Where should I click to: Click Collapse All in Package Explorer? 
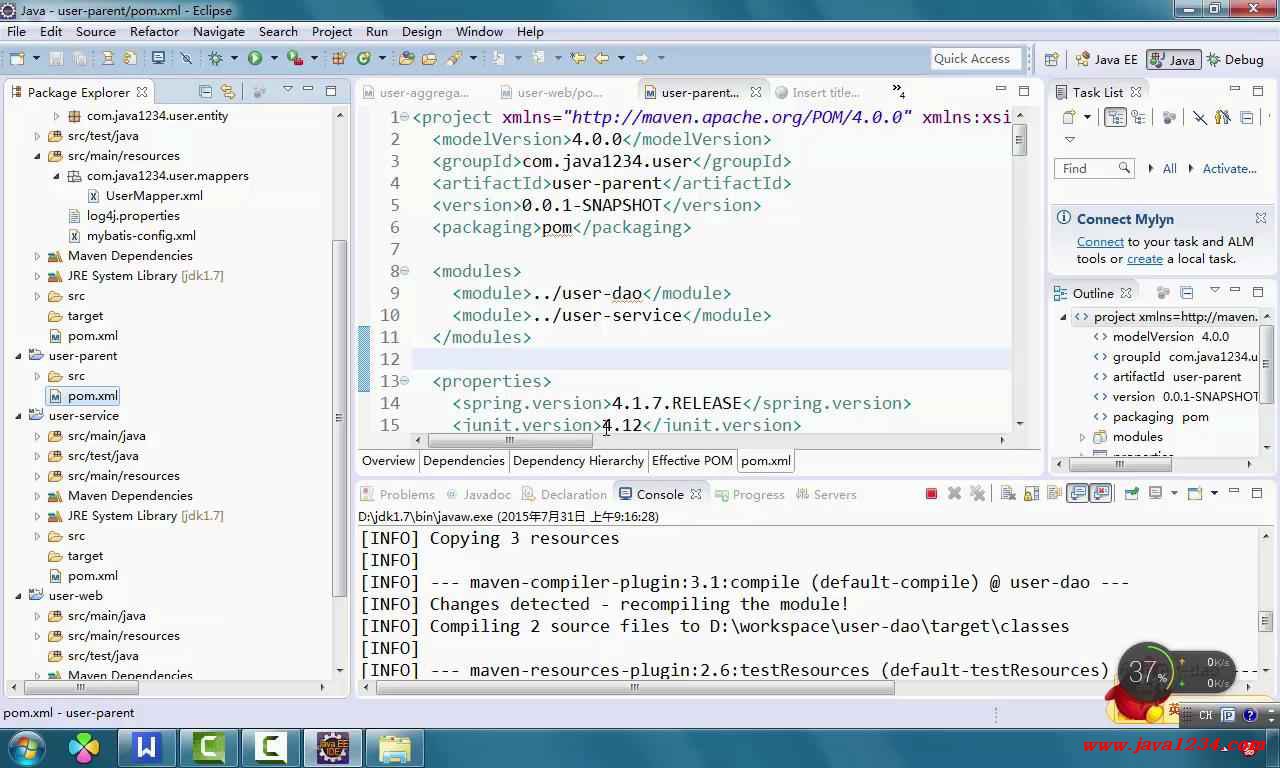point(206,92)
